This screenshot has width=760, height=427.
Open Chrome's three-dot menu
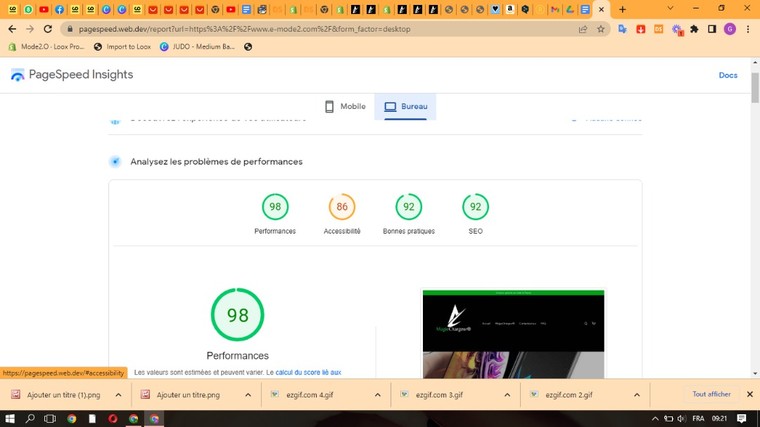coord(748,29)
